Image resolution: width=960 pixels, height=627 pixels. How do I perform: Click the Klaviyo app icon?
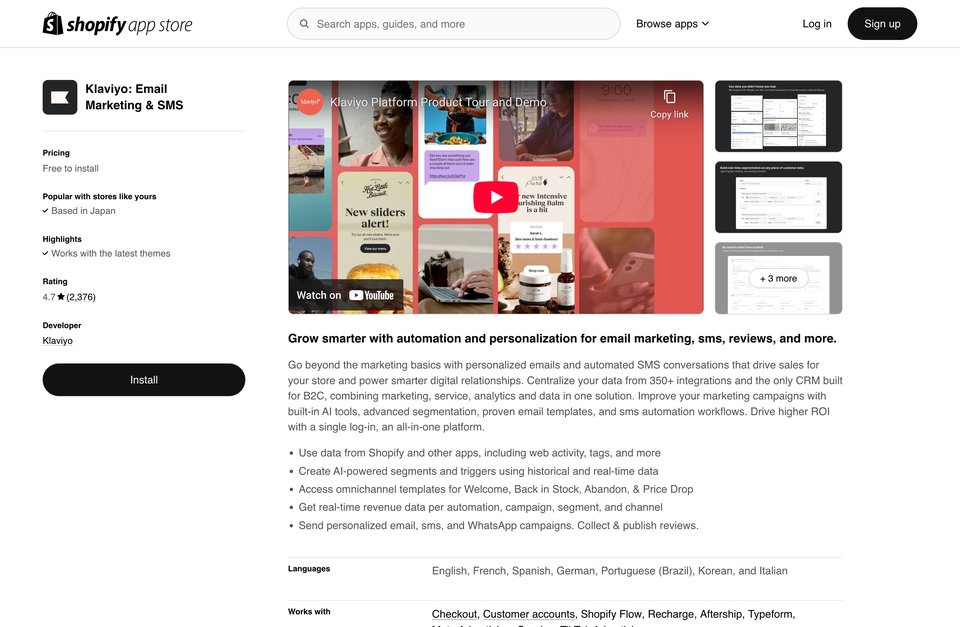(x=60, y=97)
